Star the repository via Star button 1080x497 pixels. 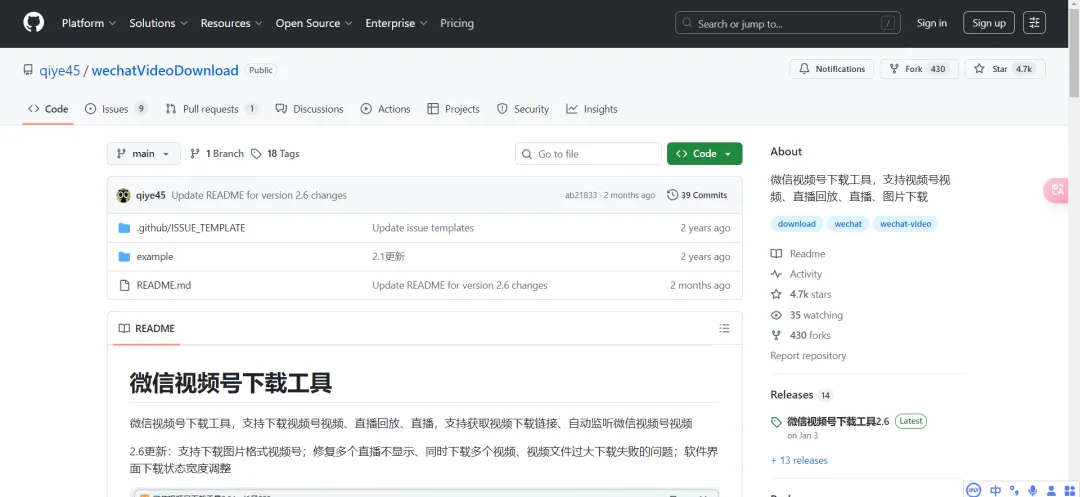pyautogui.click(x=1005, y=69)
